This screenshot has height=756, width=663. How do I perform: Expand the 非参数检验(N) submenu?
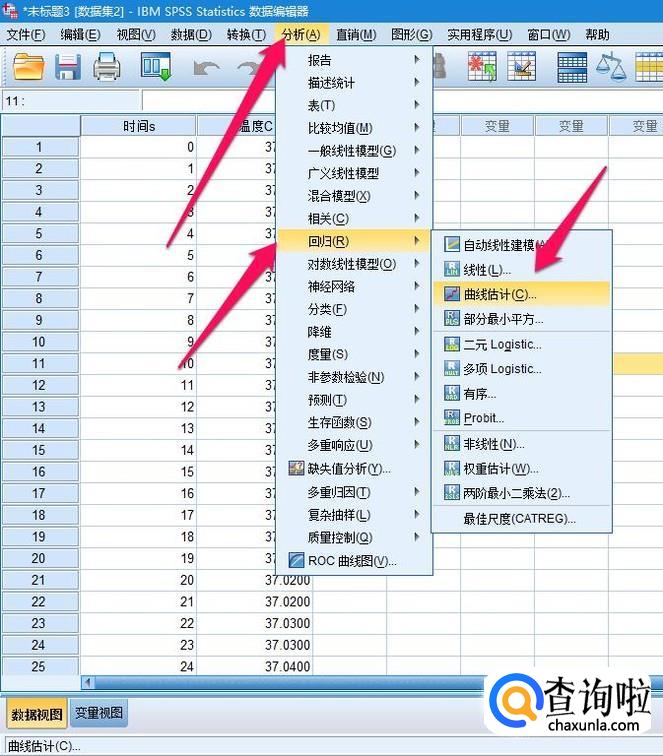pos(354,377)
